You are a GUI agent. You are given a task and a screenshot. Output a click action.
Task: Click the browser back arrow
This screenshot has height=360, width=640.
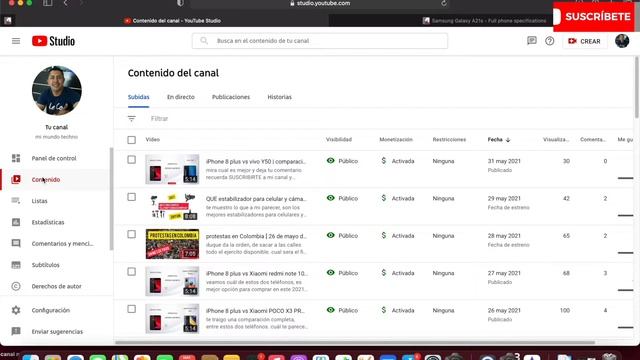[66, 3]
